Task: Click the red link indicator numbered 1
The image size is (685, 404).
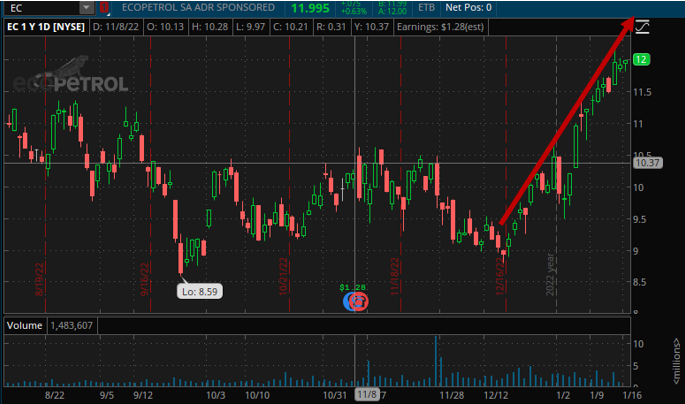Action: pos(104,7)
